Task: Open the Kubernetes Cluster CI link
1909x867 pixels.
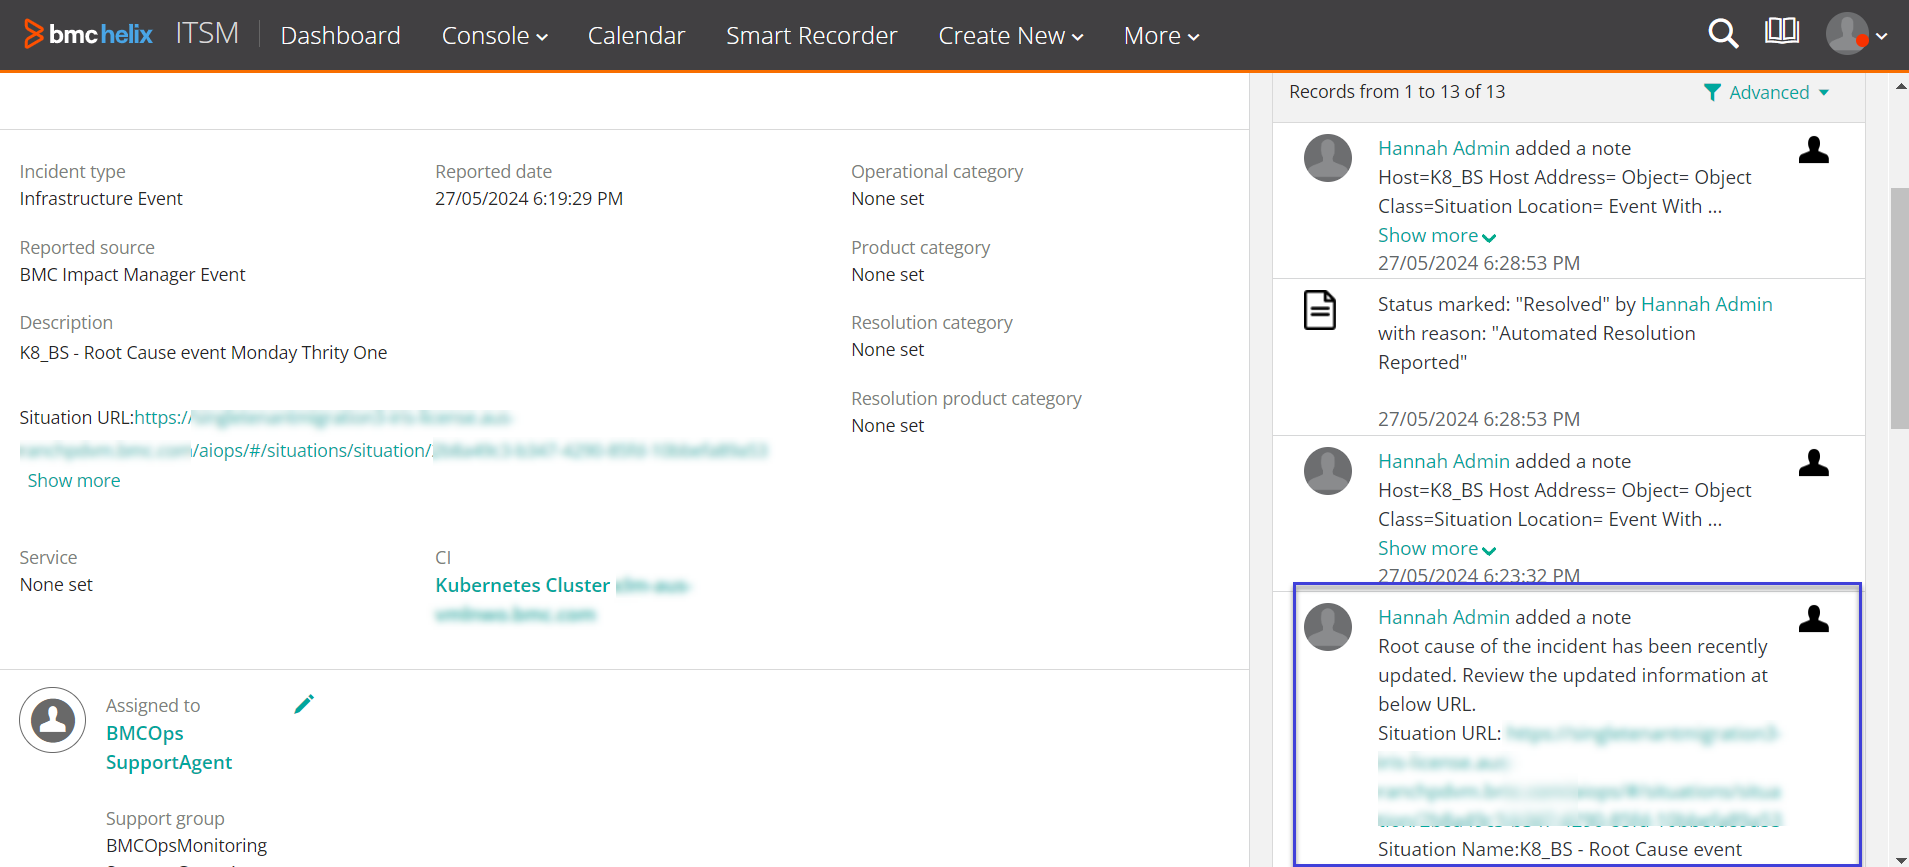Action: coord(563,599)
